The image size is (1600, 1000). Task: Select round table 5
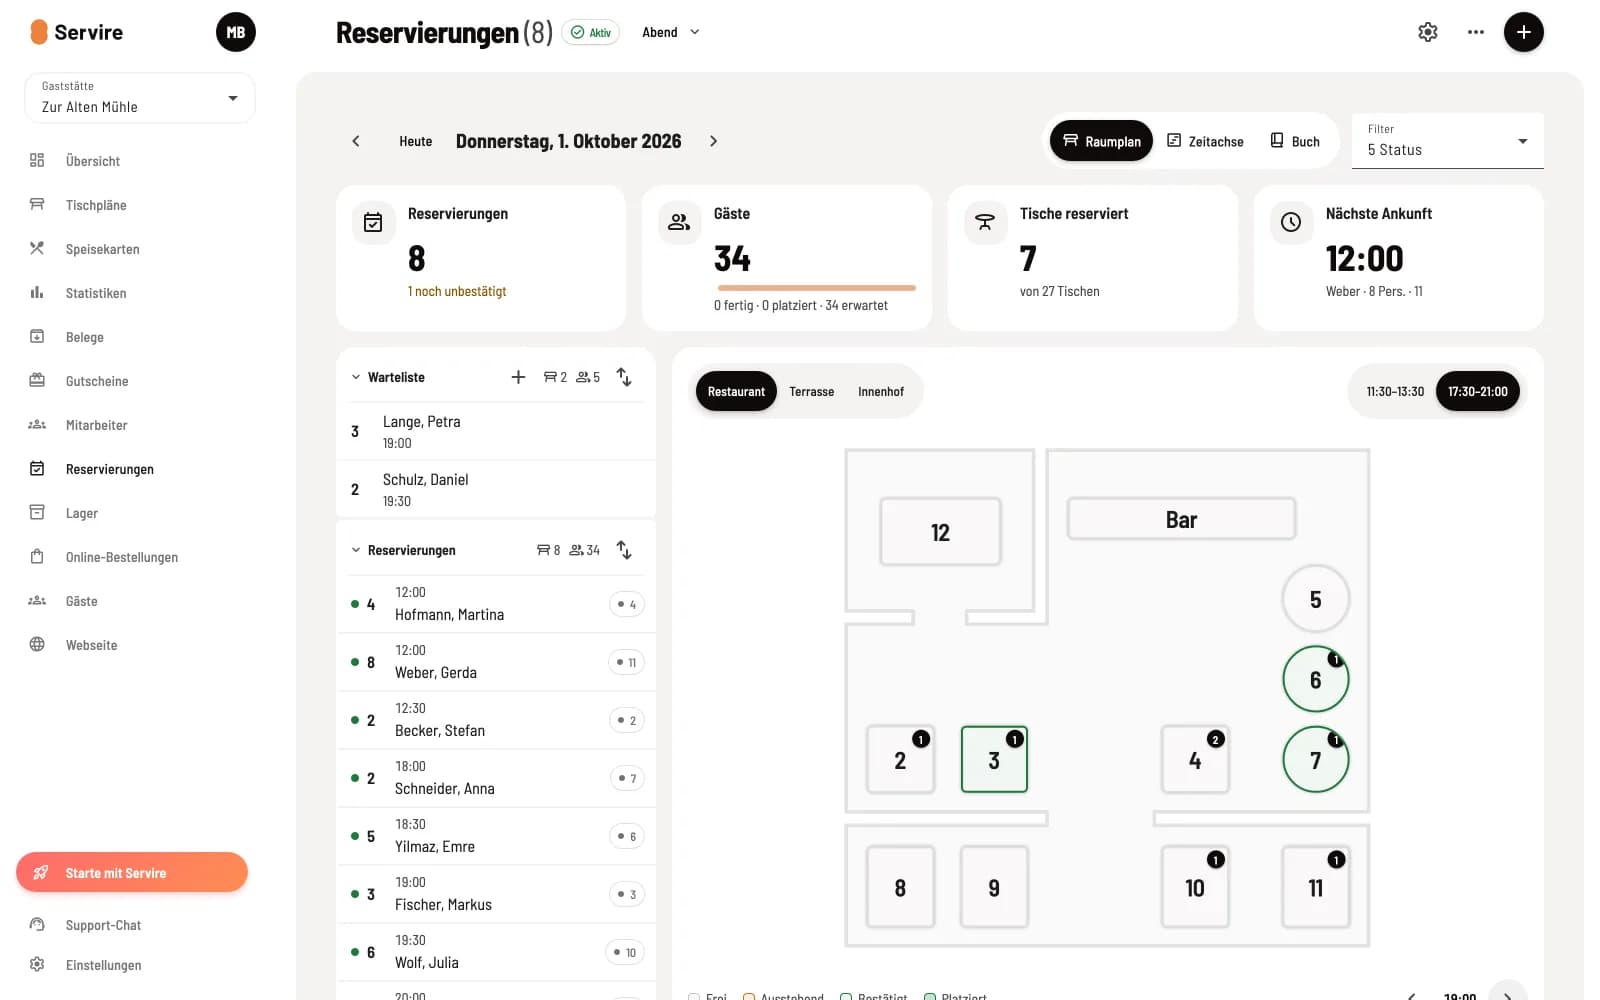pyautogui.click(x=1316, y=599)
